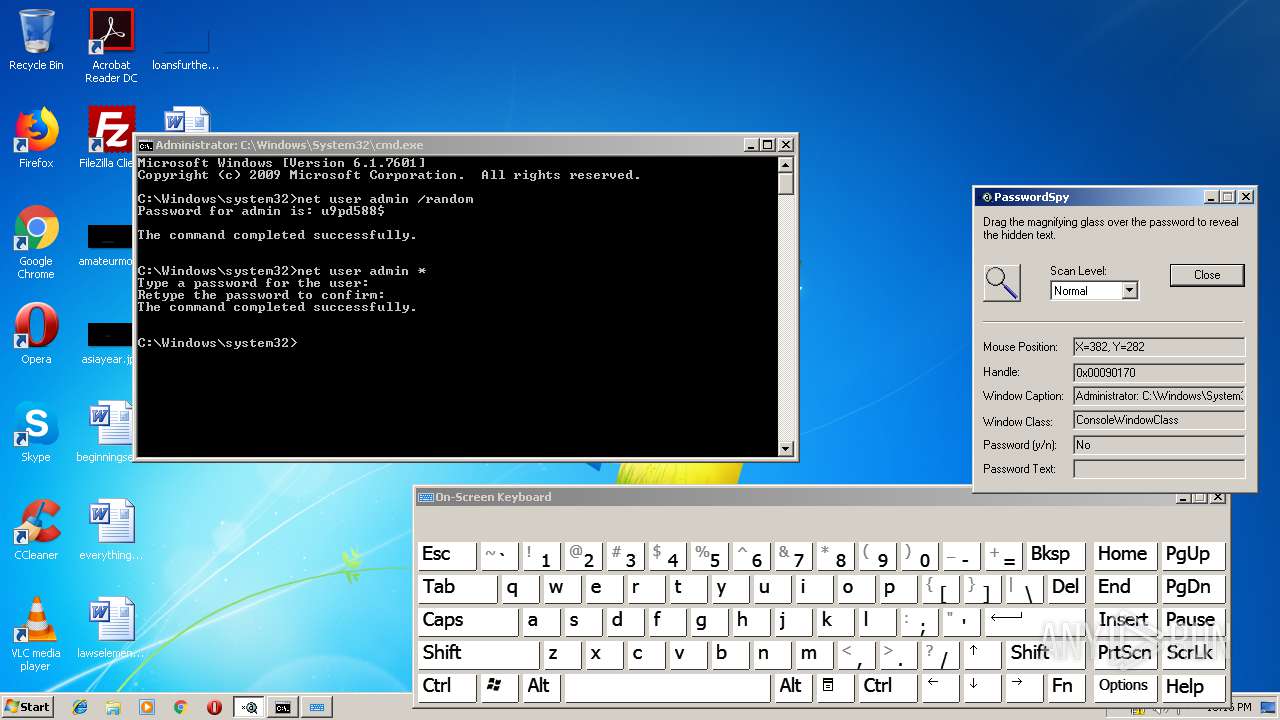Toggle the right Alt key
The image size is (1280, 720).
point(793,686)
